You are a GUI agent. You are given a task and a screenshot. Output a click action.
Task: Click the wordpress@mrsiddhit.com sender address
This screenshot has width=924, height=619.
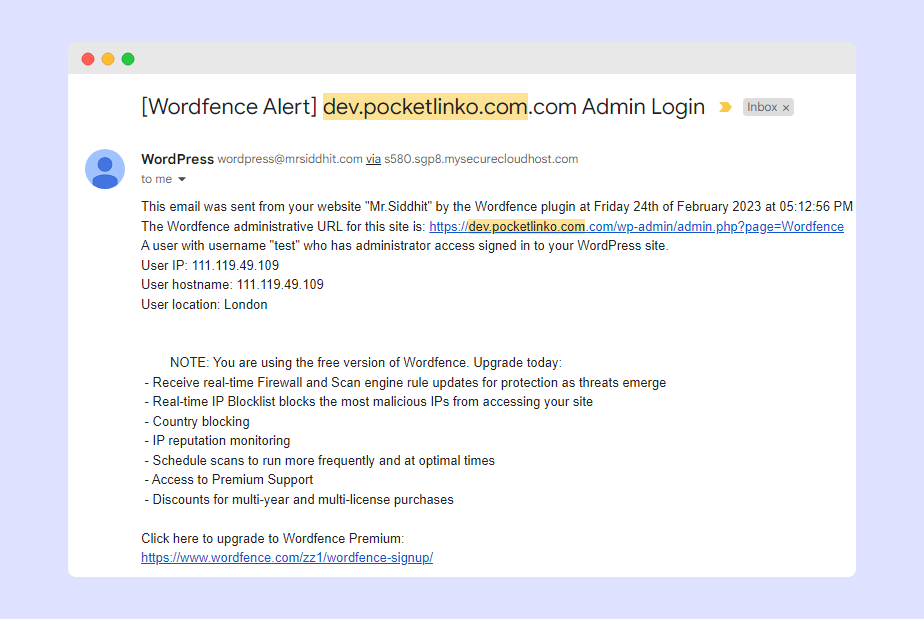point(290,159)
